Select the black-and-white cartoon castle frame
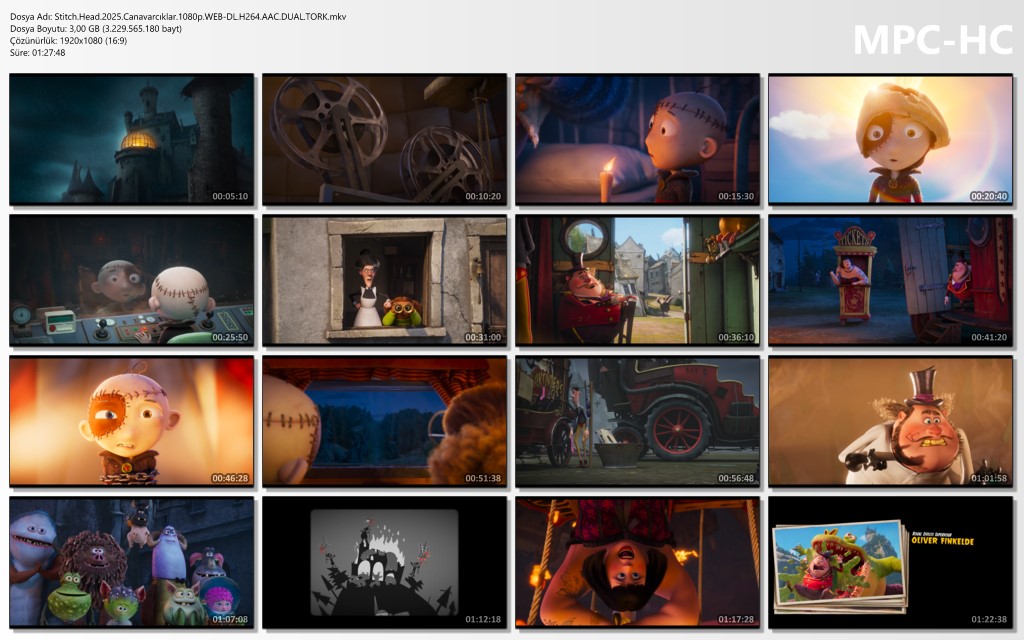The width and height of the screenshot is (1024, 640). click(x=384, y=563)
